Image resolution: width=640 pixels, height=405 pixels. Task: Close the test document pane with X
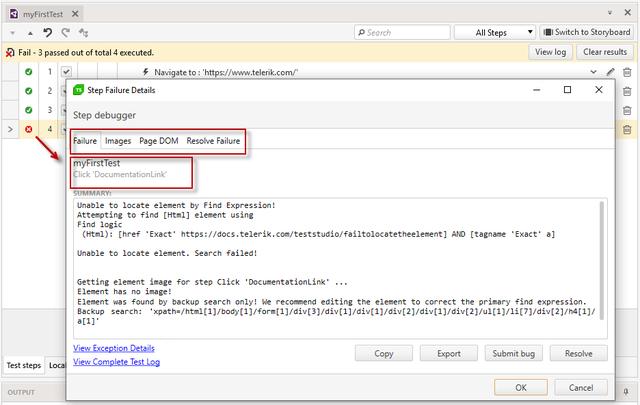point(628,13)
